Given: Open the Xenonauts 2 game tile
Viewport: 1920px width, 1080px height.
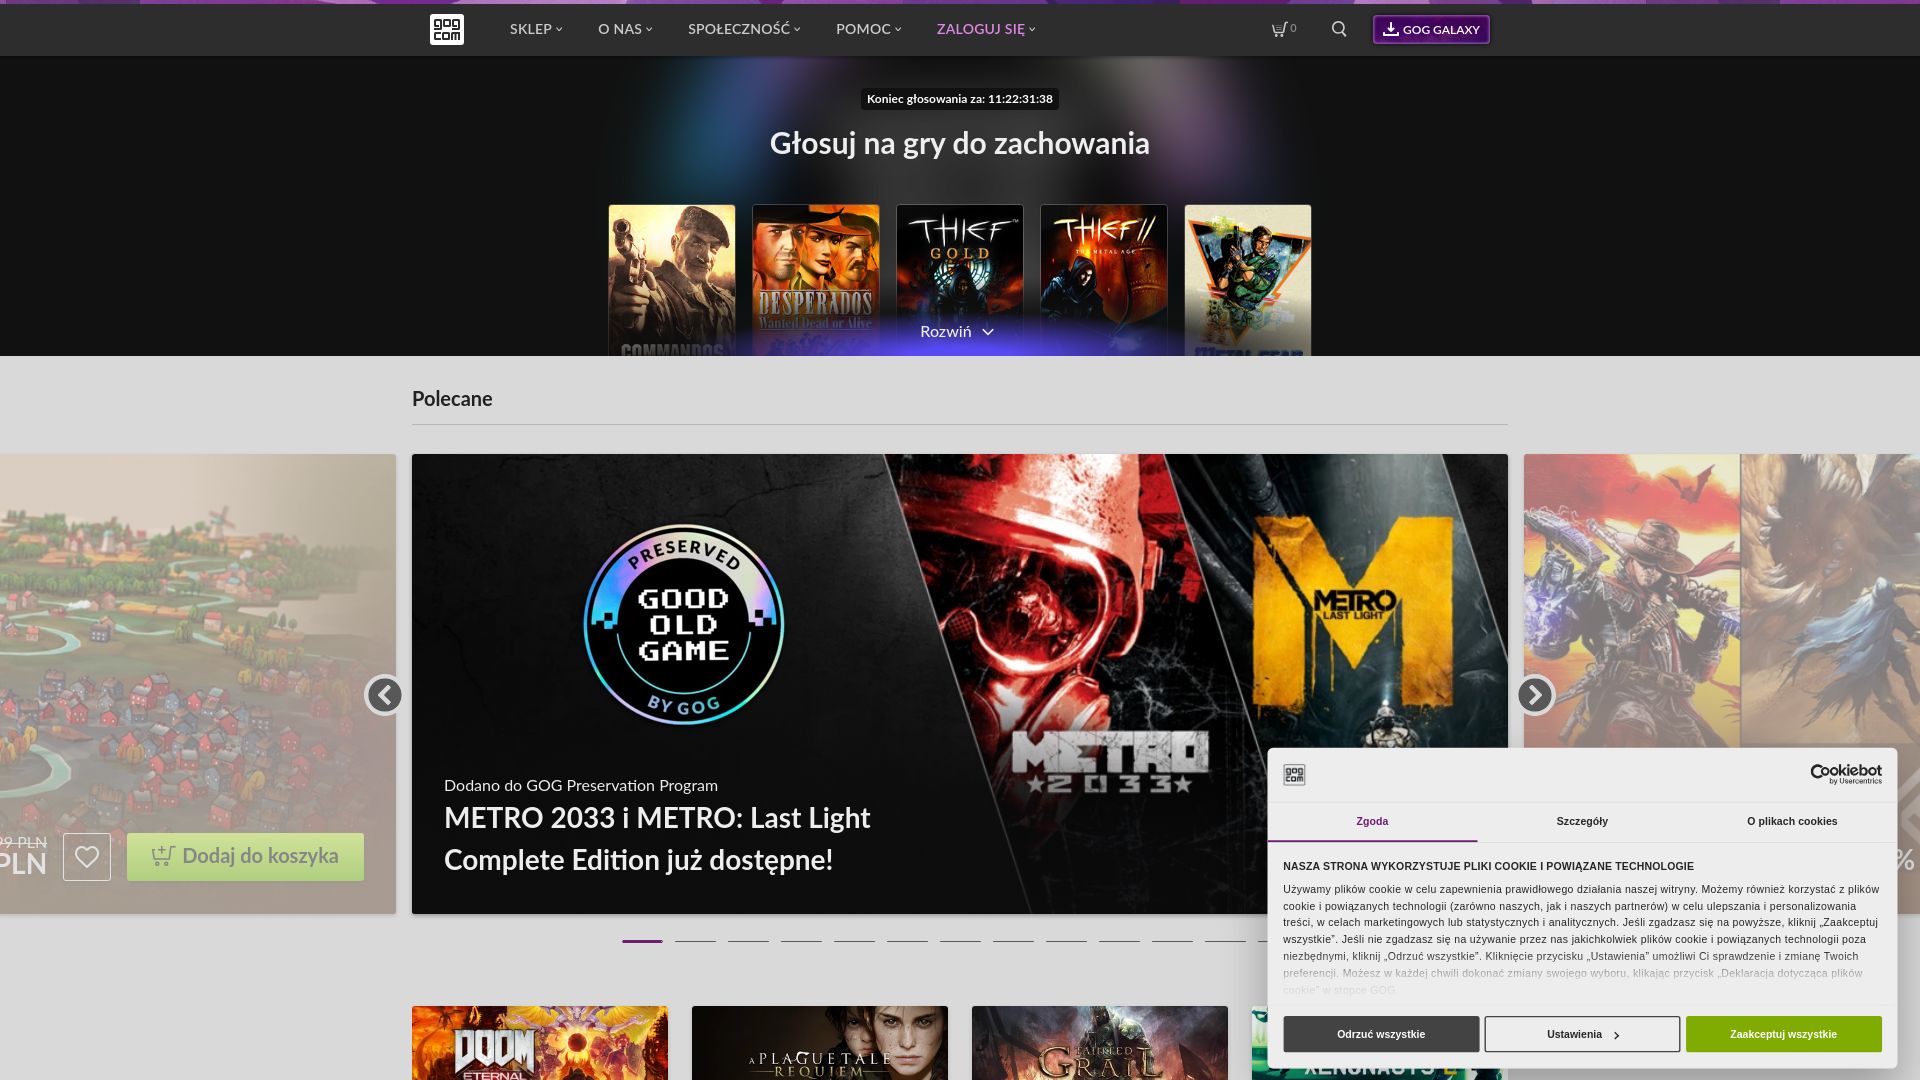Looking at the screenshot, I should point(1260,1043).
